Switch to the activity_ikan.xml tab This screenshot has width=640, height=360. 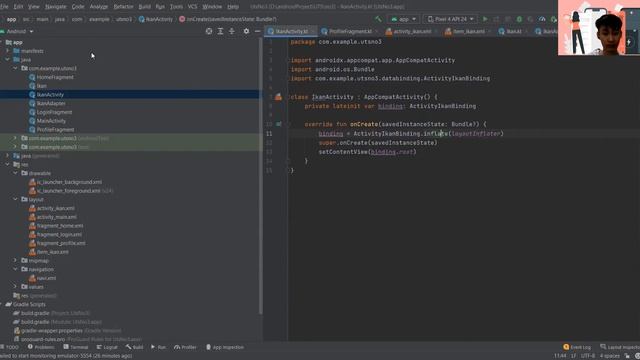click(x=411, y=31)
